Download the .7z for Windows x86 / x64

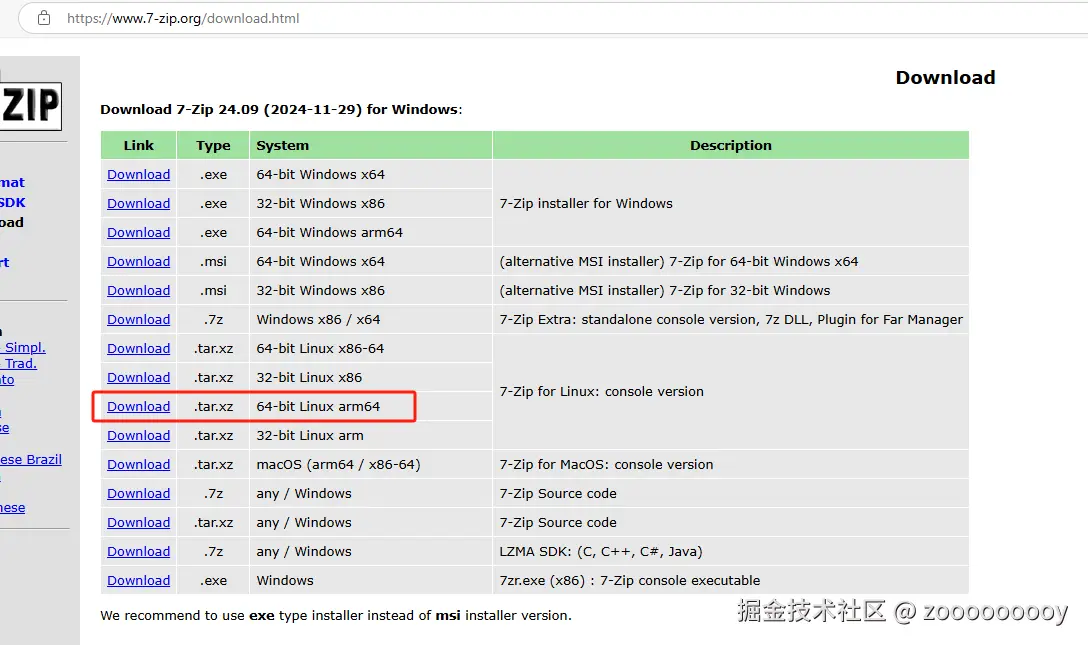(x=139, y=320)
